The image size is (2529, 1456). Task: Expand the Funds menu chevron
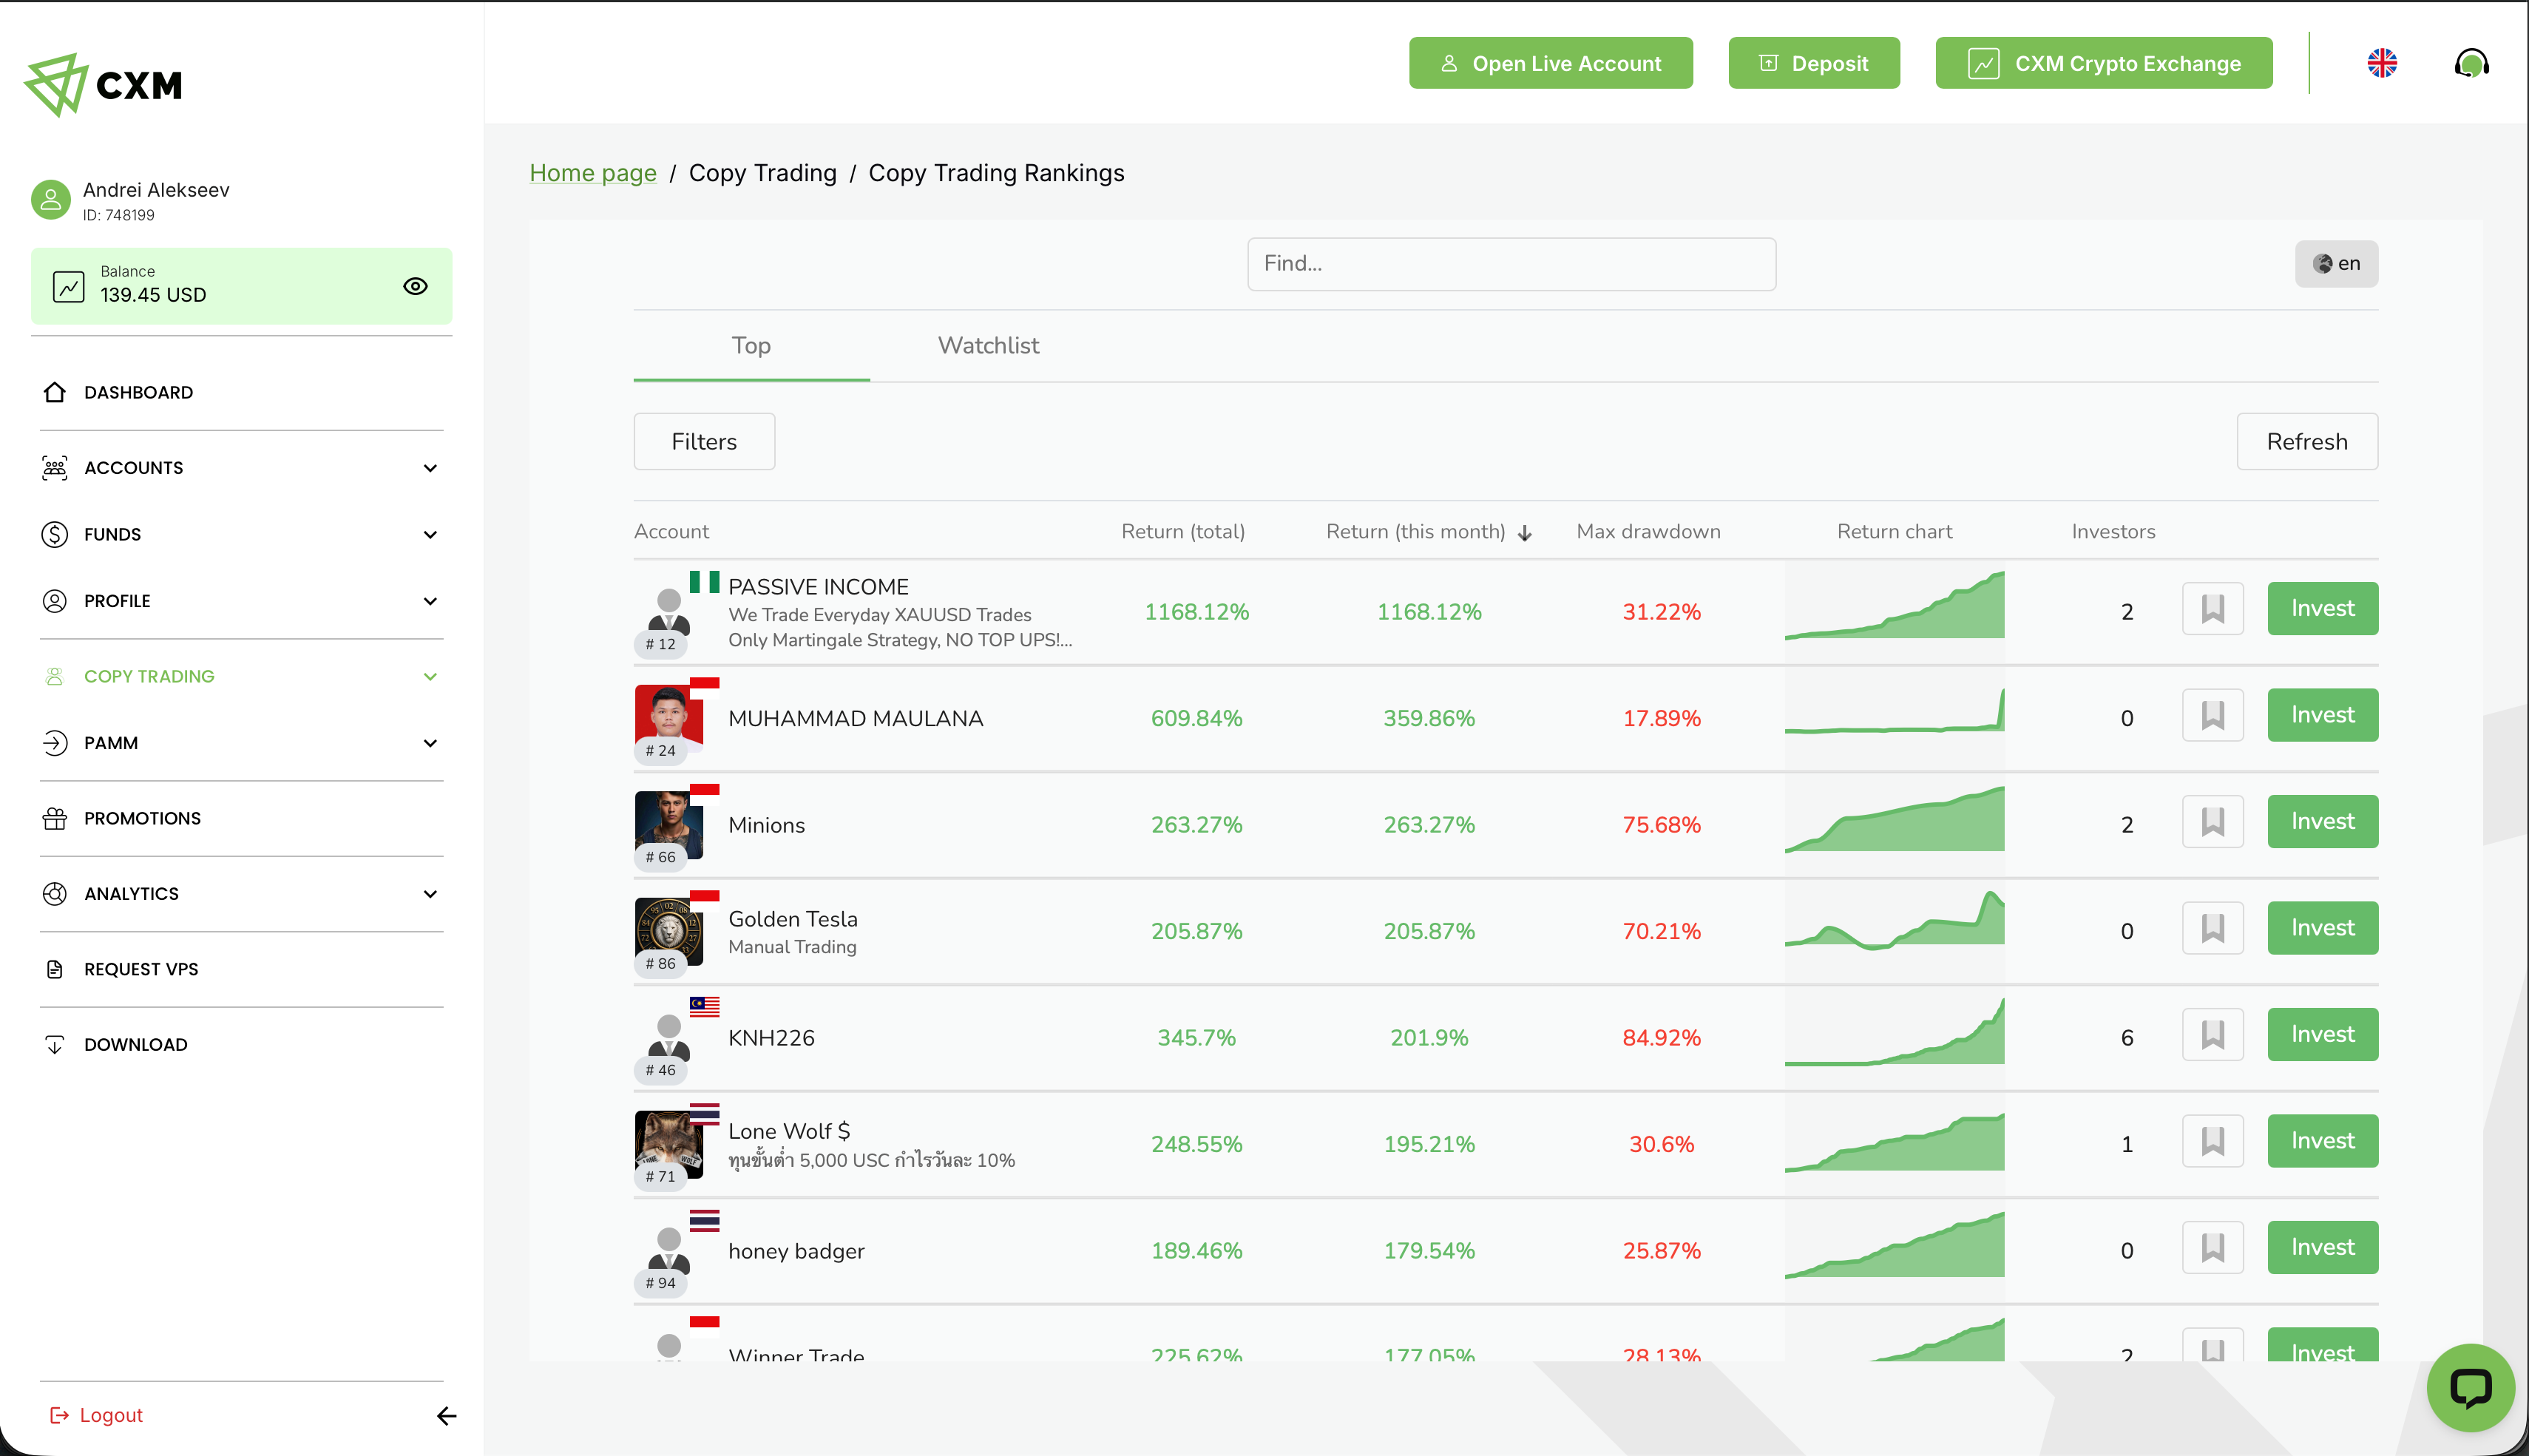[430, 534]
